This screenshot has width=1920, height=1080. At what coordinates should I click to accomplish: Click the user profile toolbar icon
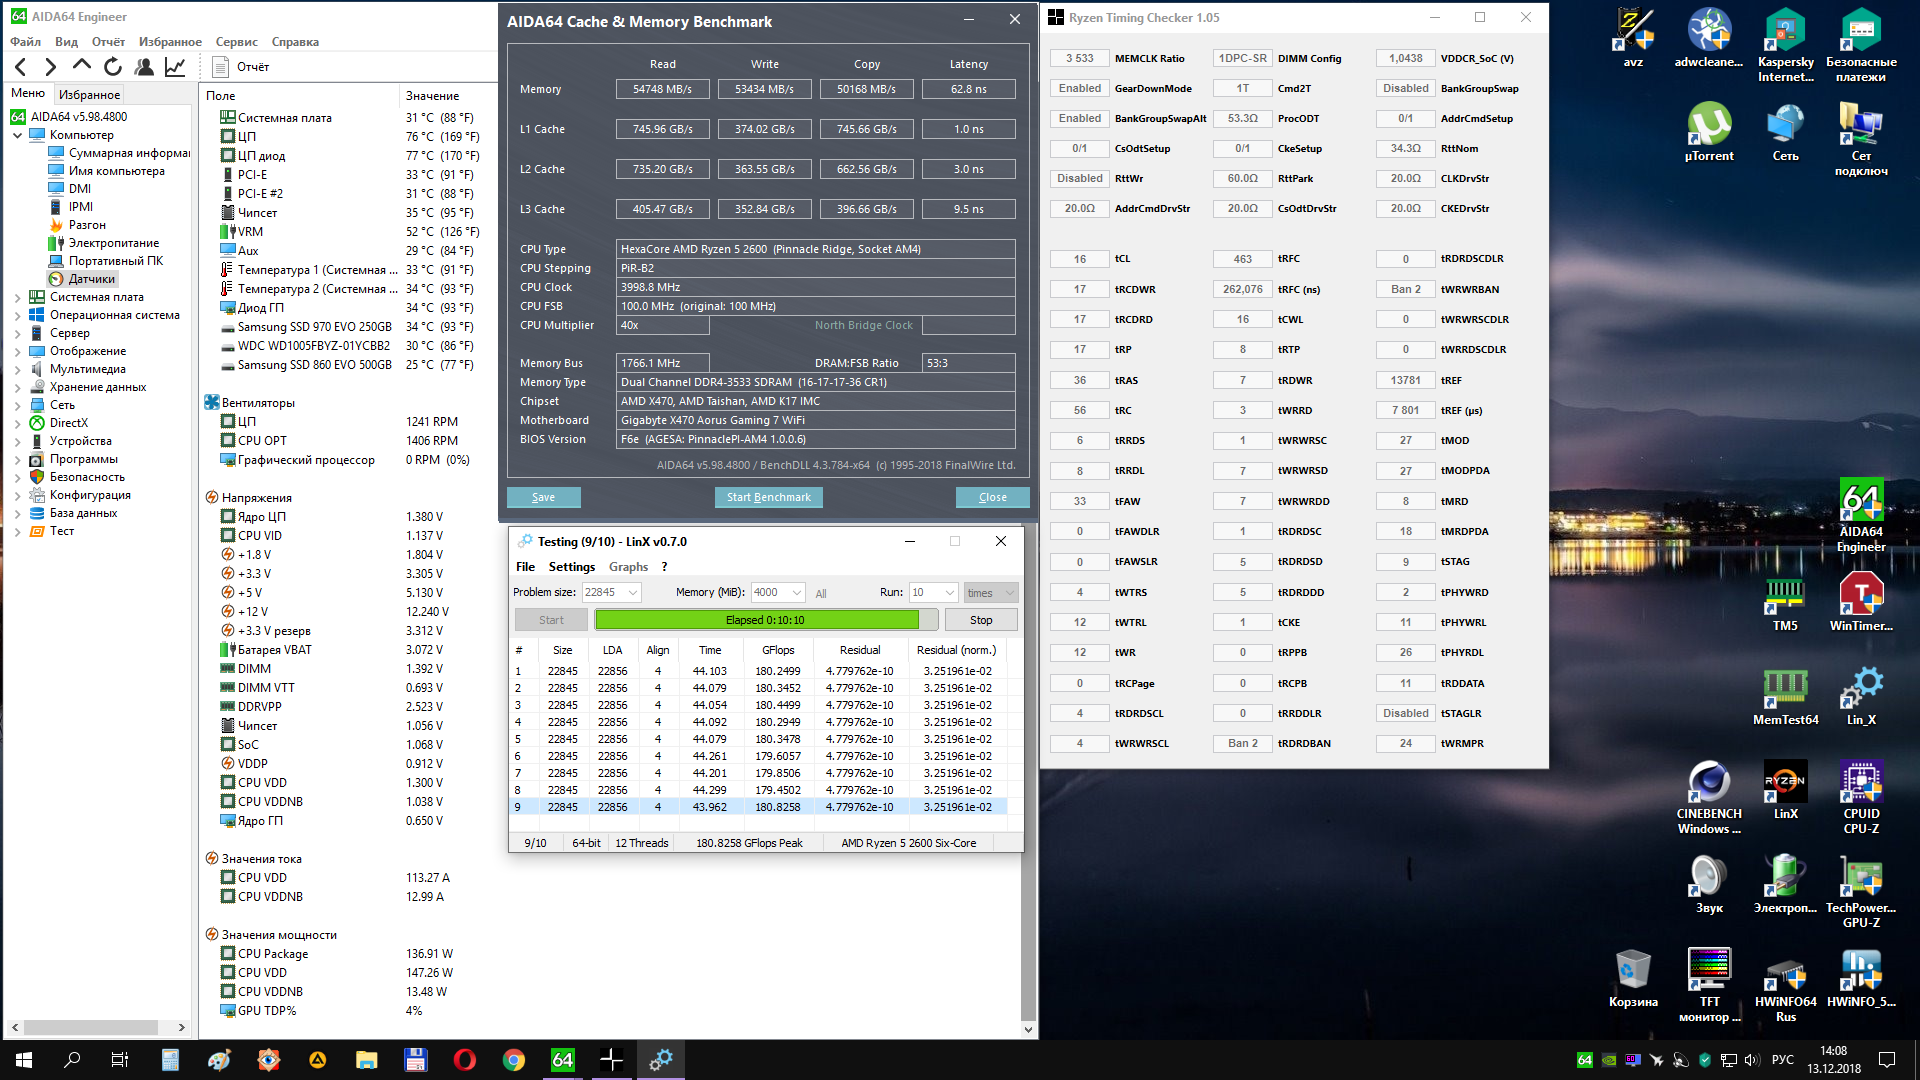[x=144, y=67]
